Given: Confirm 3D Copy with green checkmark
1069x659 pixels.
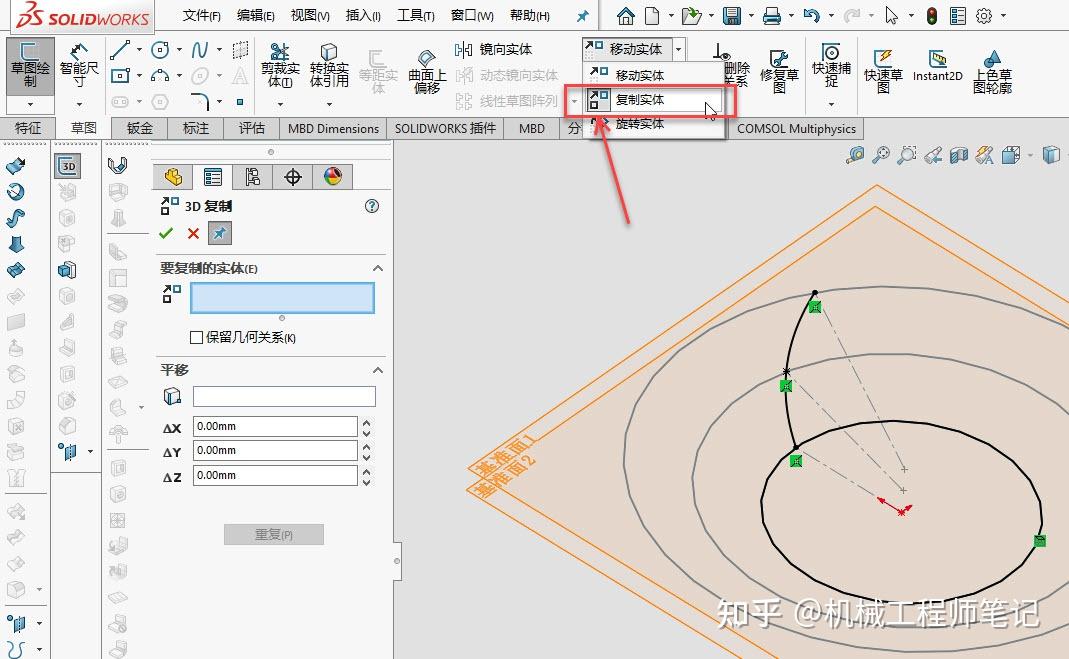Looking at the screenshot, I should (x=166, y=233).
